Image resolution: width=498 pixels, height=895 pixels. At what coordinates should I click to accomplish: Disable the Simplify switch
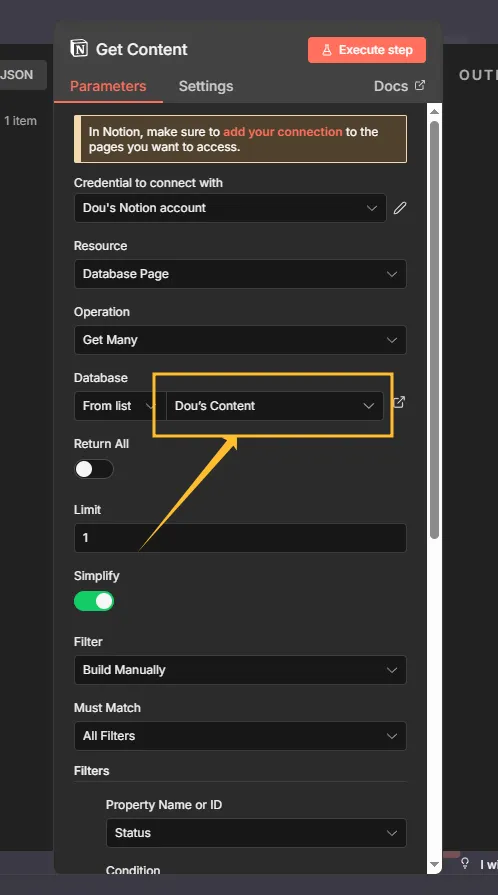(x=94, y=601)
